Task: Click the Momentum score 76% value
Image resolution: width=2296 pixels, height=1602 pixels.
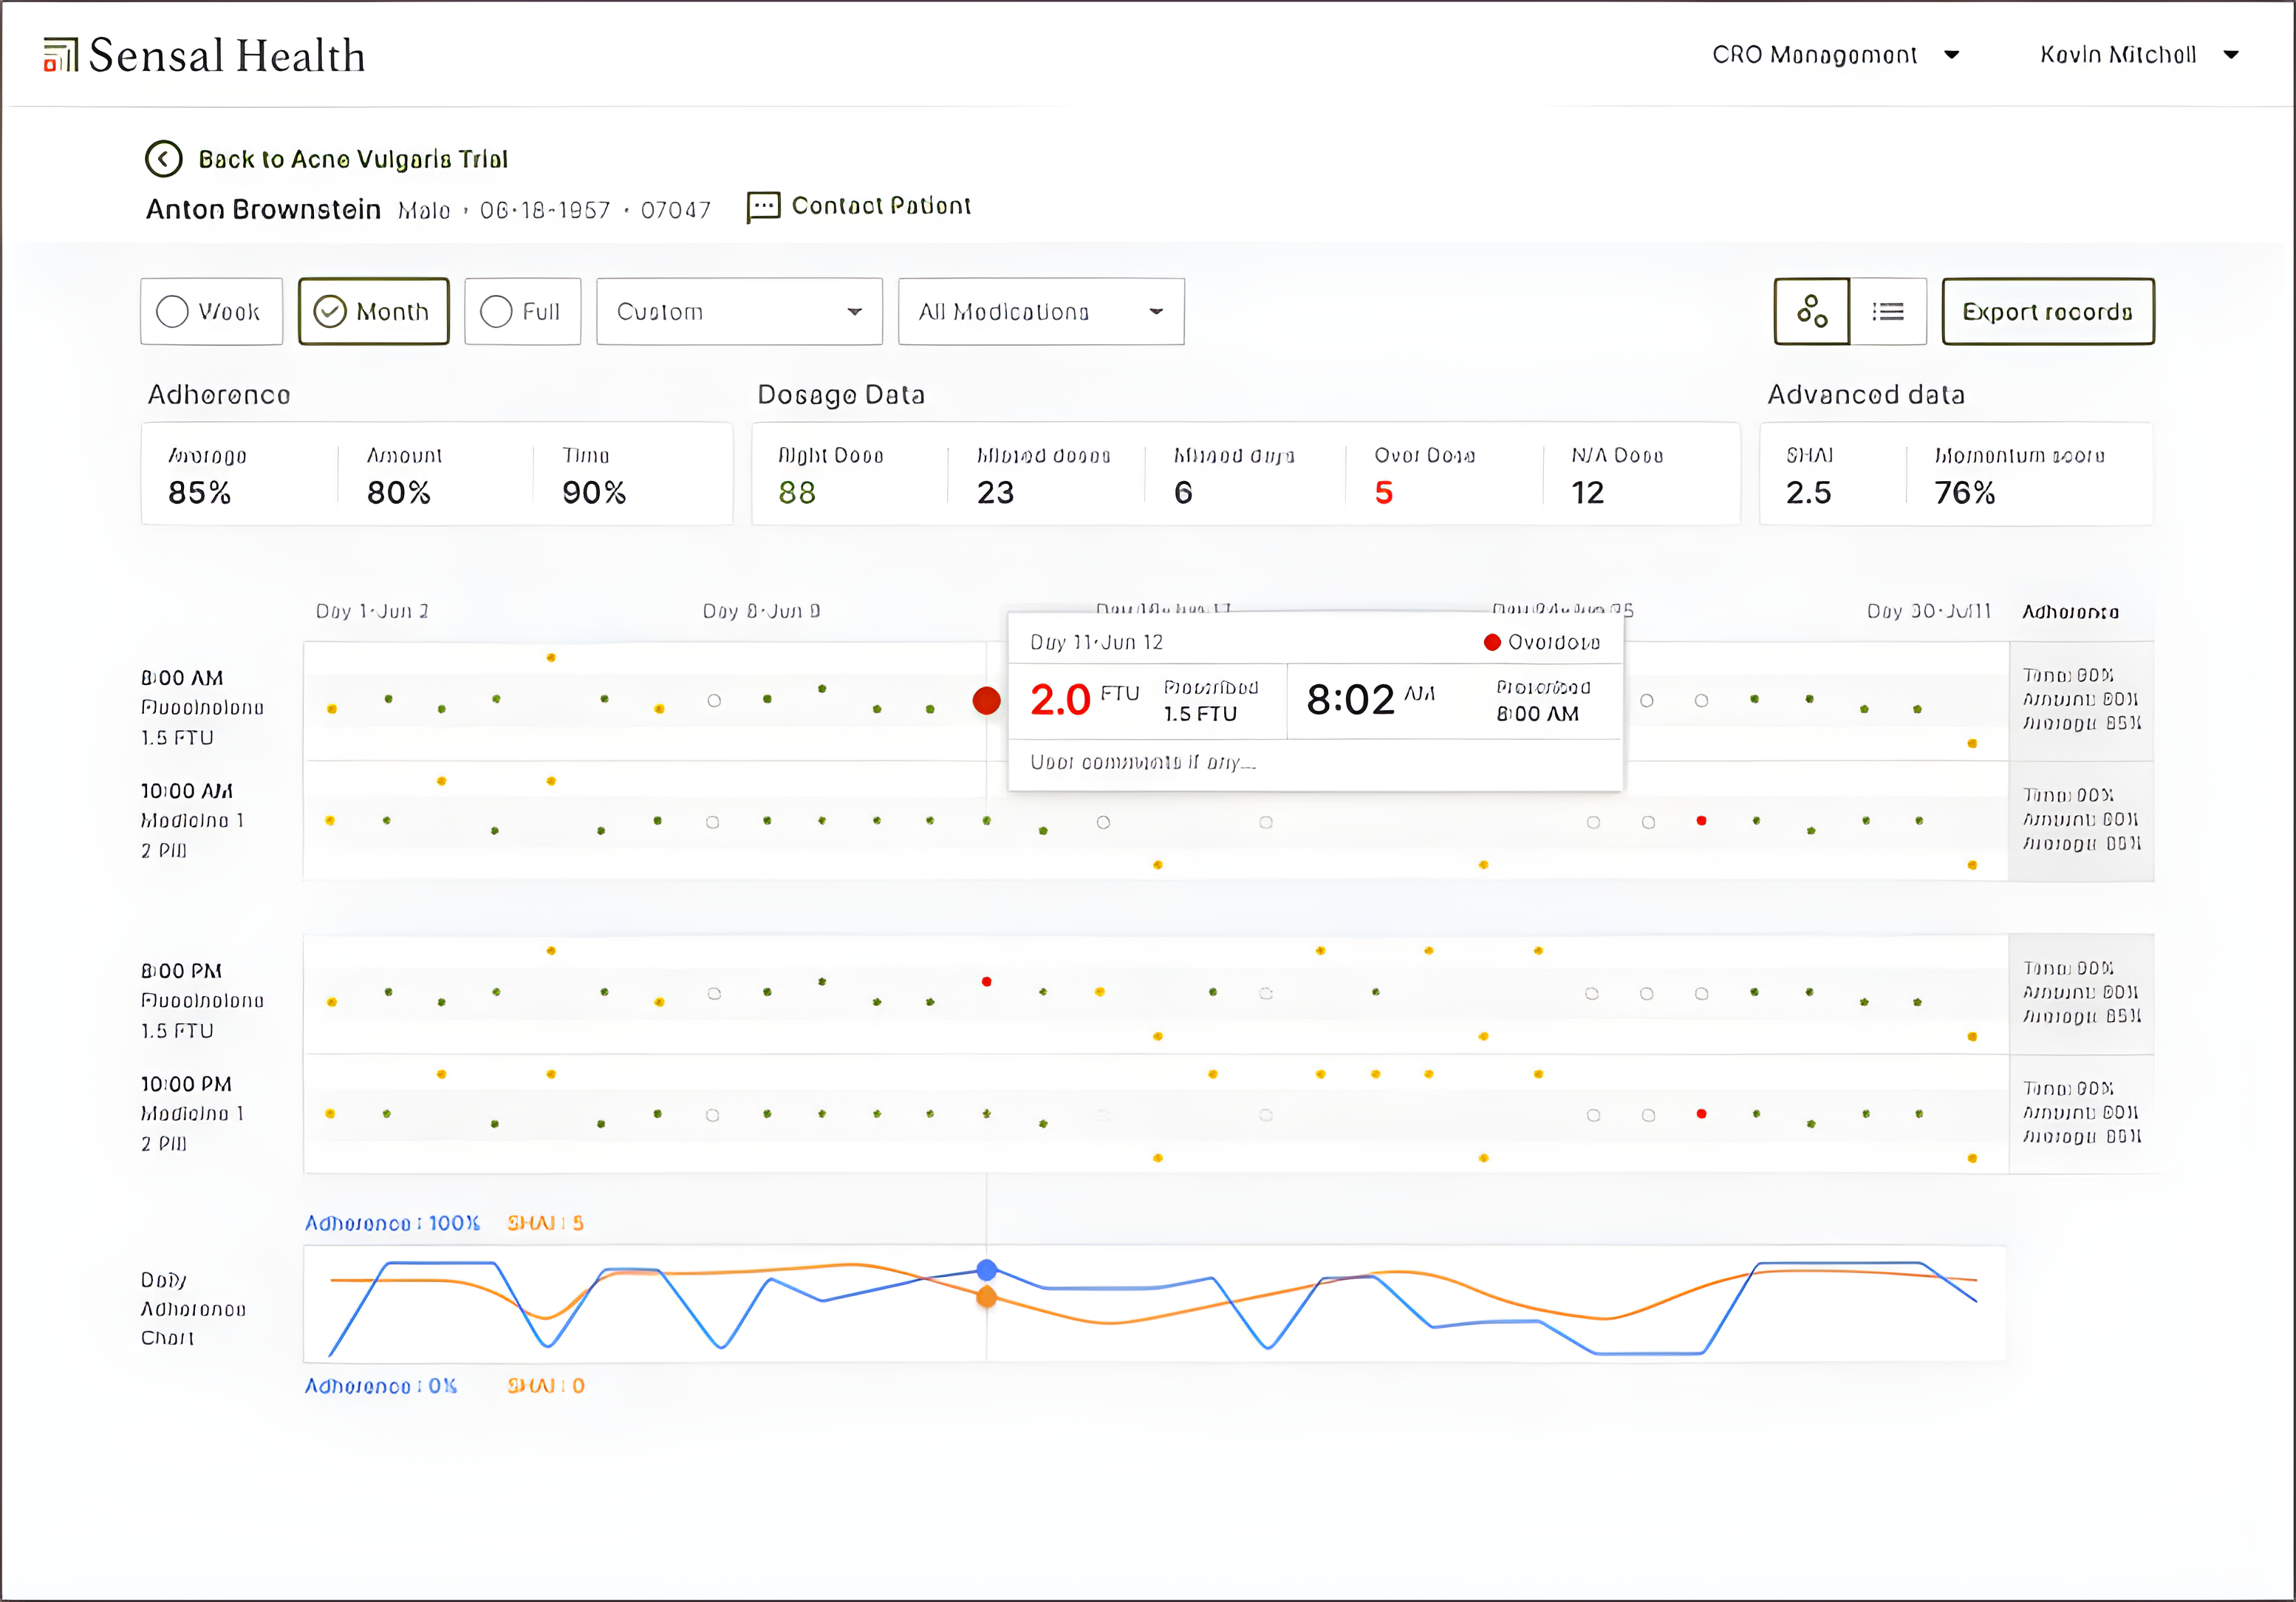Action: click(1965, 492)
